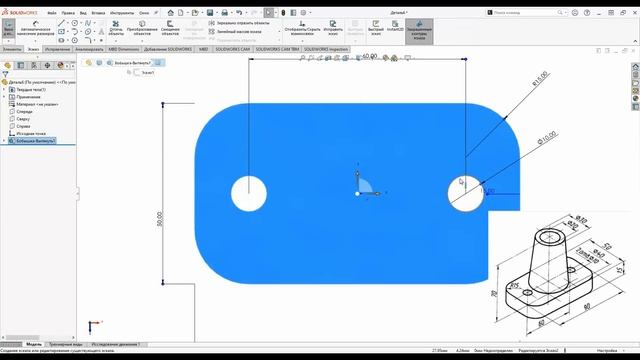Switch to the Добавления SOLIDWORKS tab
This screenshot has width=640, height=360.
coord(168,49)
